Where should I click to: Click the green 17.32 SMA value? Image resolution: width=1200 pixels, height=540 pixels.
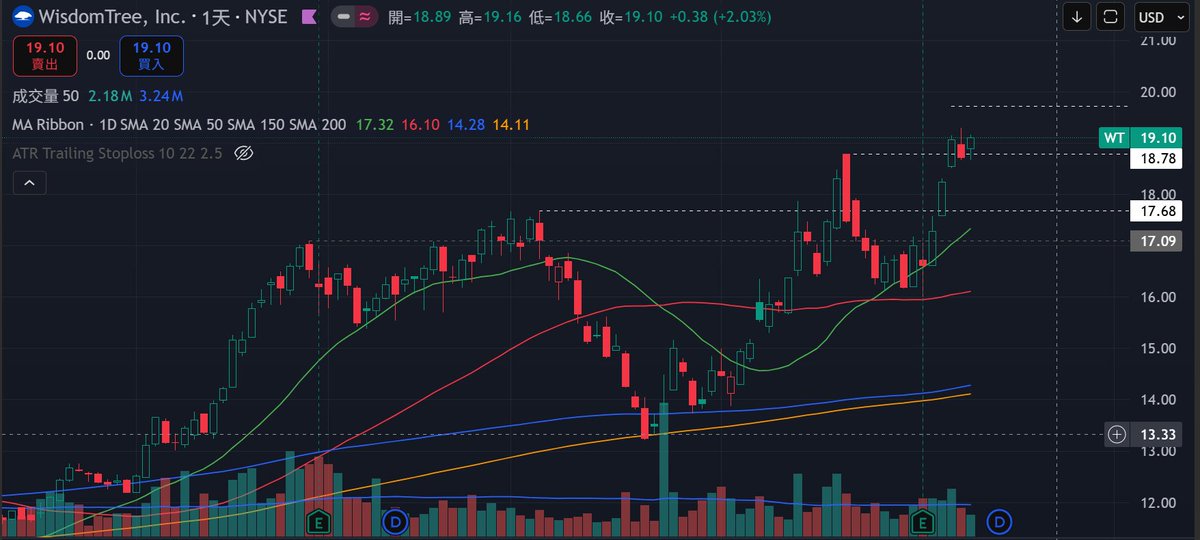pos(374,125)
